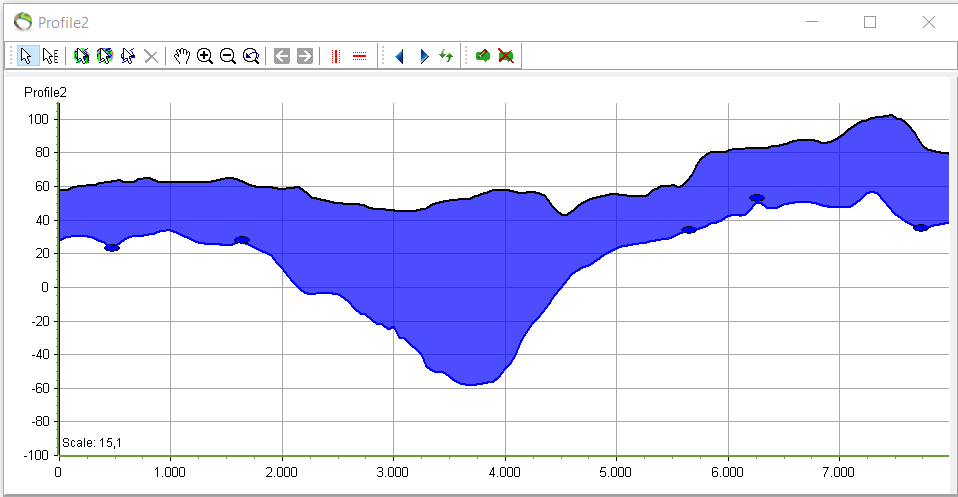Toggle the red vertical lines tool
Image resolution: width=958 pixels, height=497 pixels.
point(335,56)
